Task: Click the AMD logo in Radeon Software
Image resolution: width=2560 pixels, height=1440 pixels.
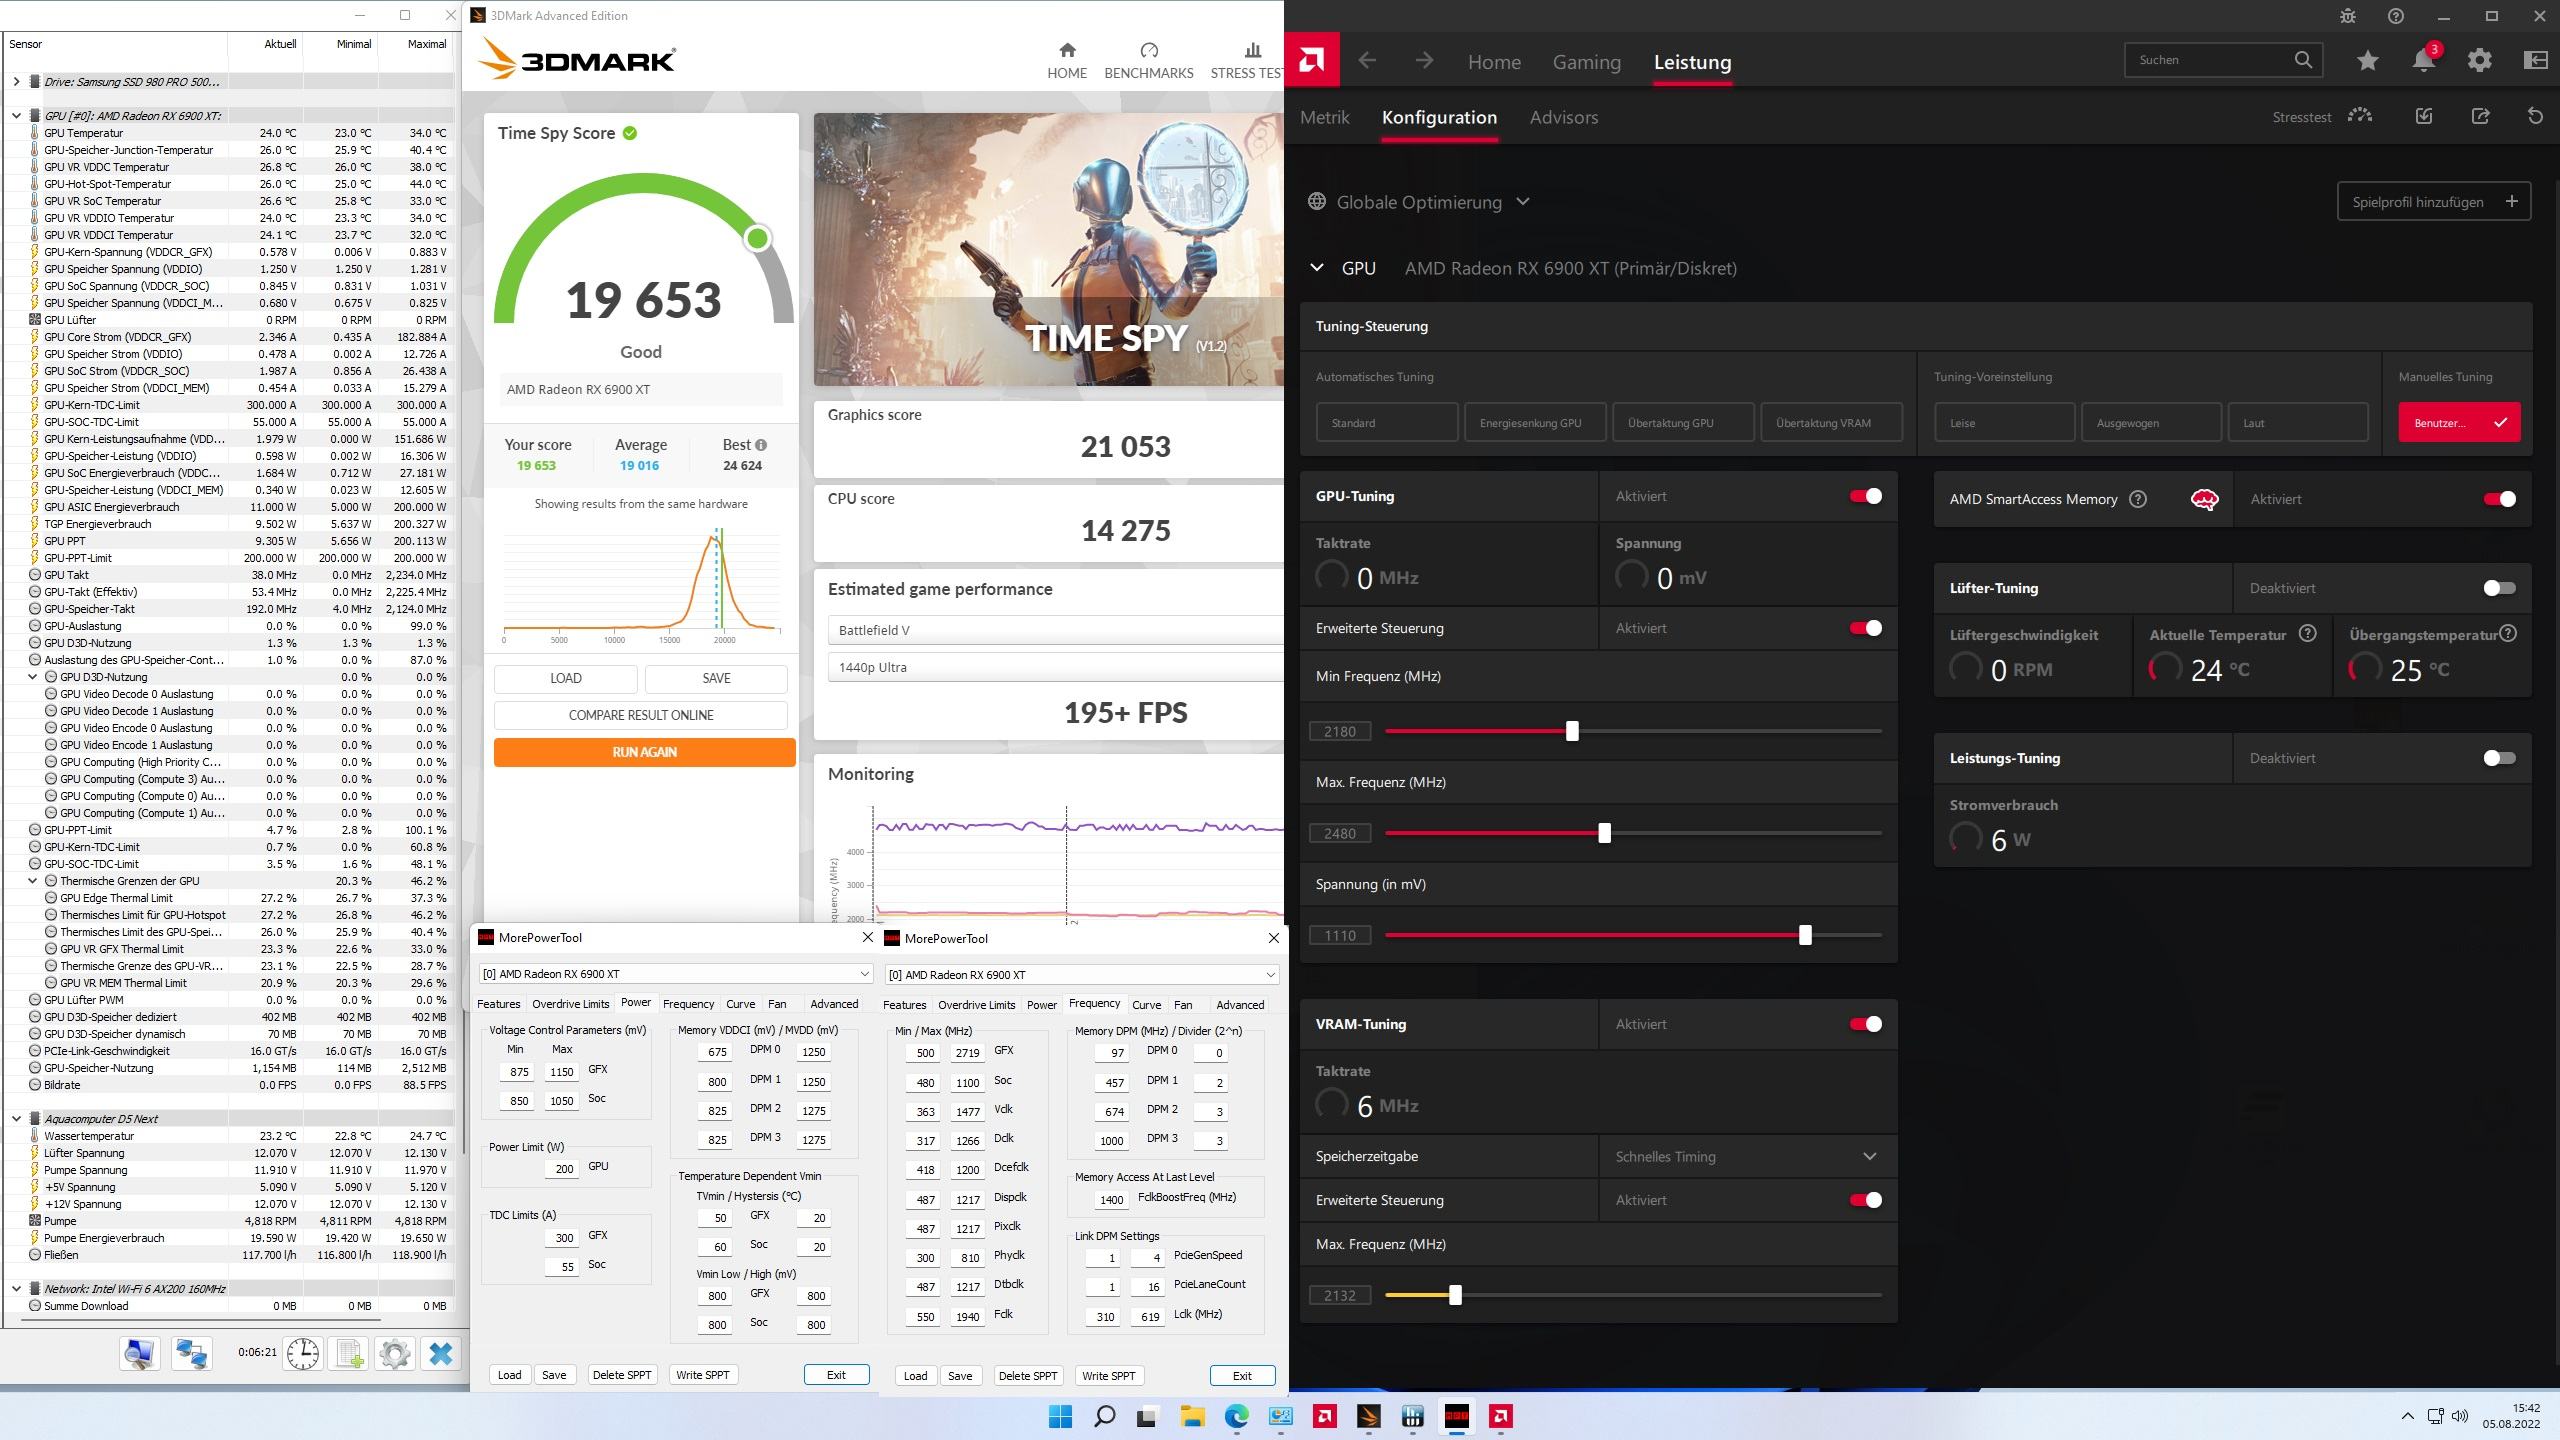Action: pyautogui.click(x=1313, y=61)
